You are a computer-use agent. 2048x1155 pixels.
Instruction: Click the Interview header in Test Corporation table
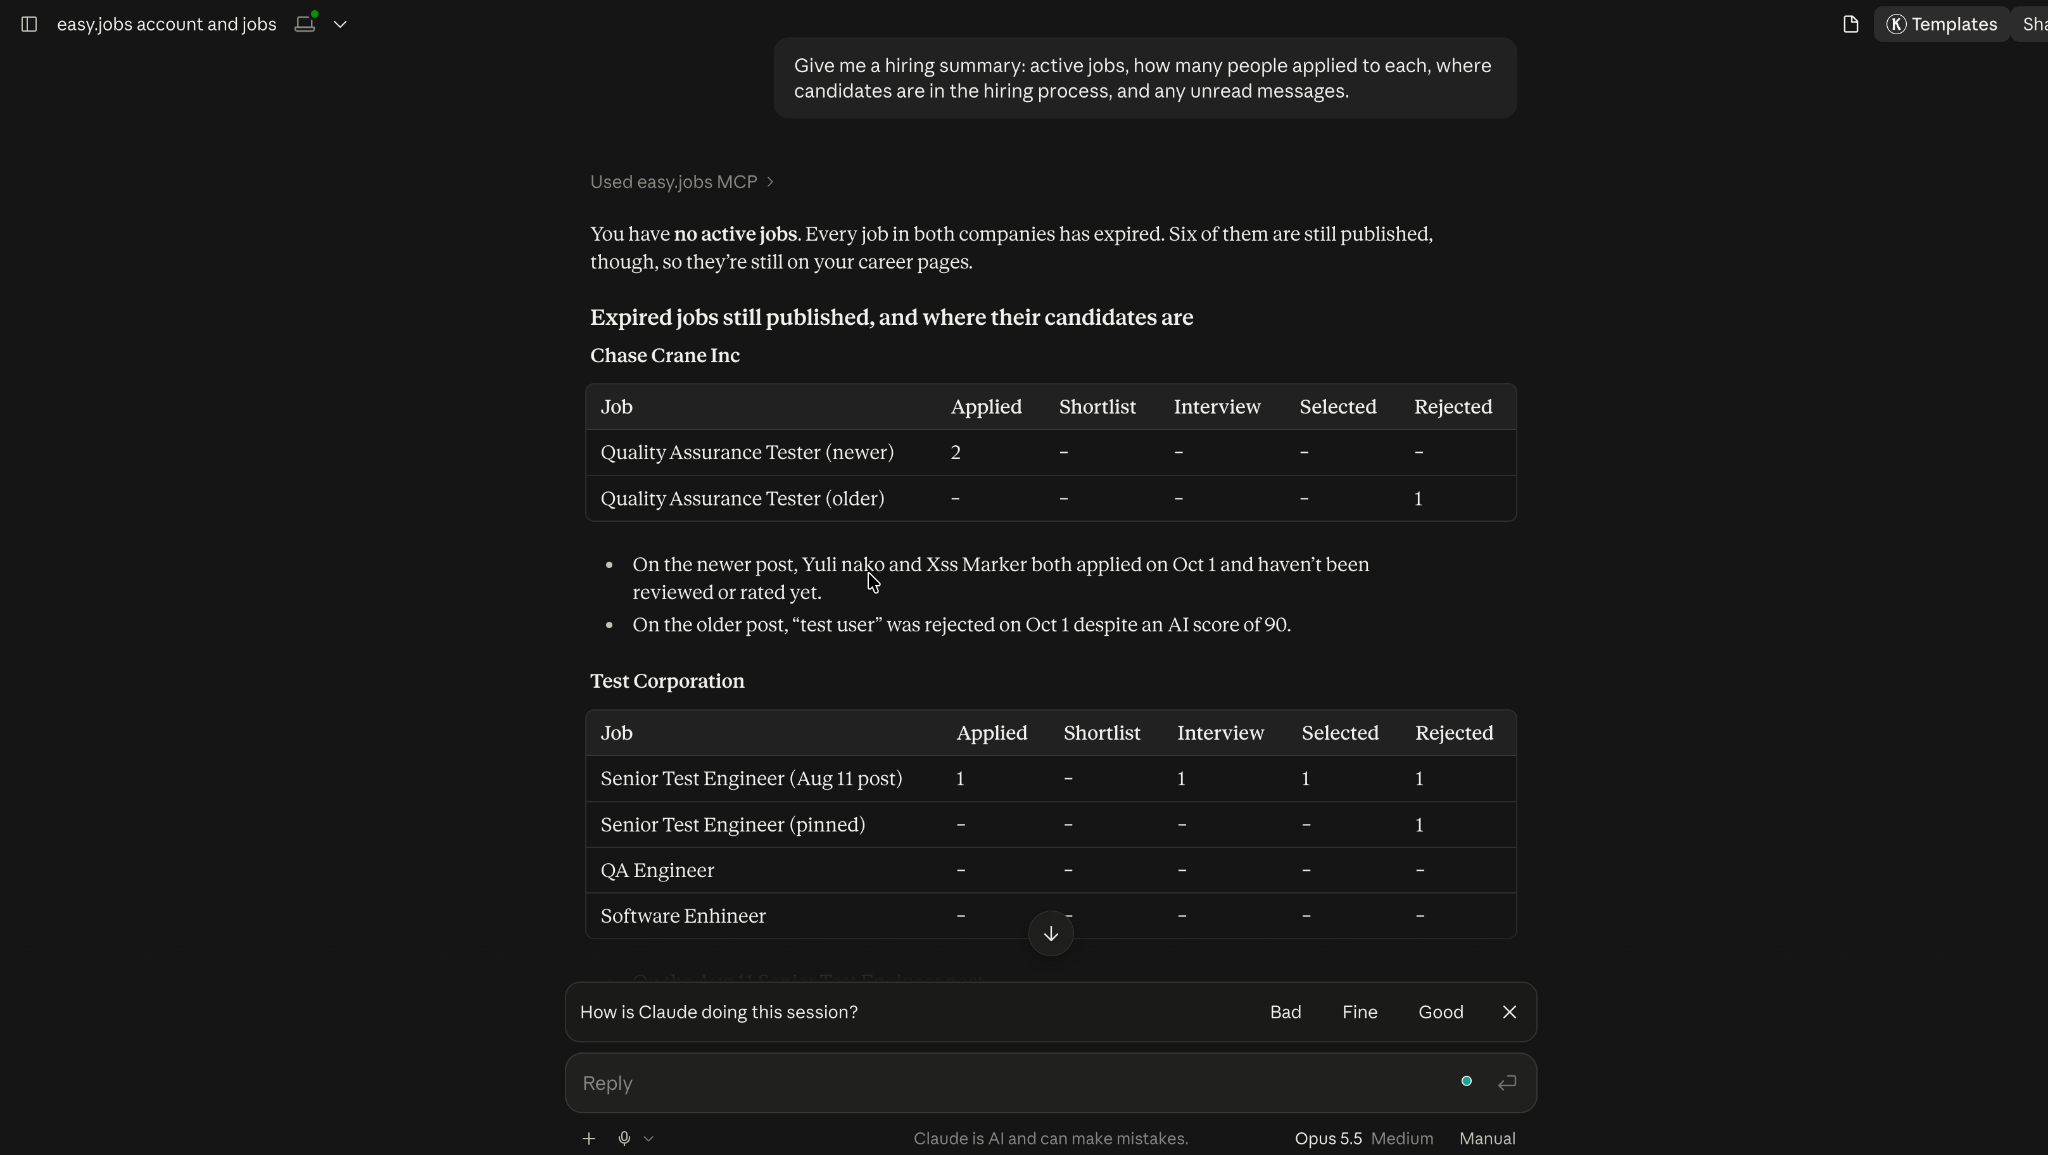point(1220,733)
